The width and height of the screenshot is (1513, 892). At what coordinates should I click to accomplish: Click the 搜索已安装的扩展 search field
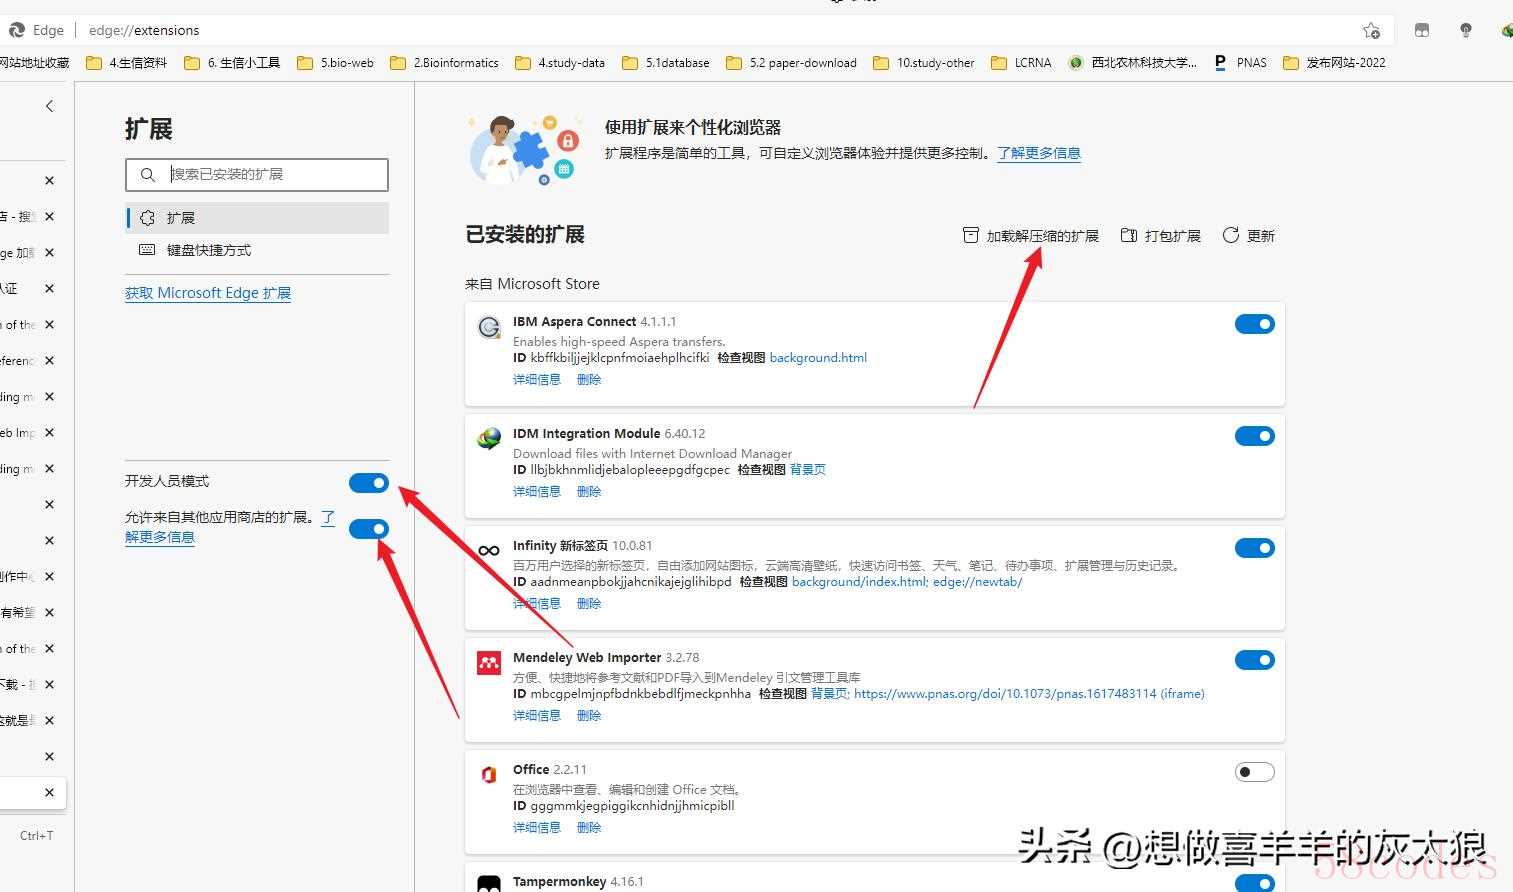[x=270, y=174]
